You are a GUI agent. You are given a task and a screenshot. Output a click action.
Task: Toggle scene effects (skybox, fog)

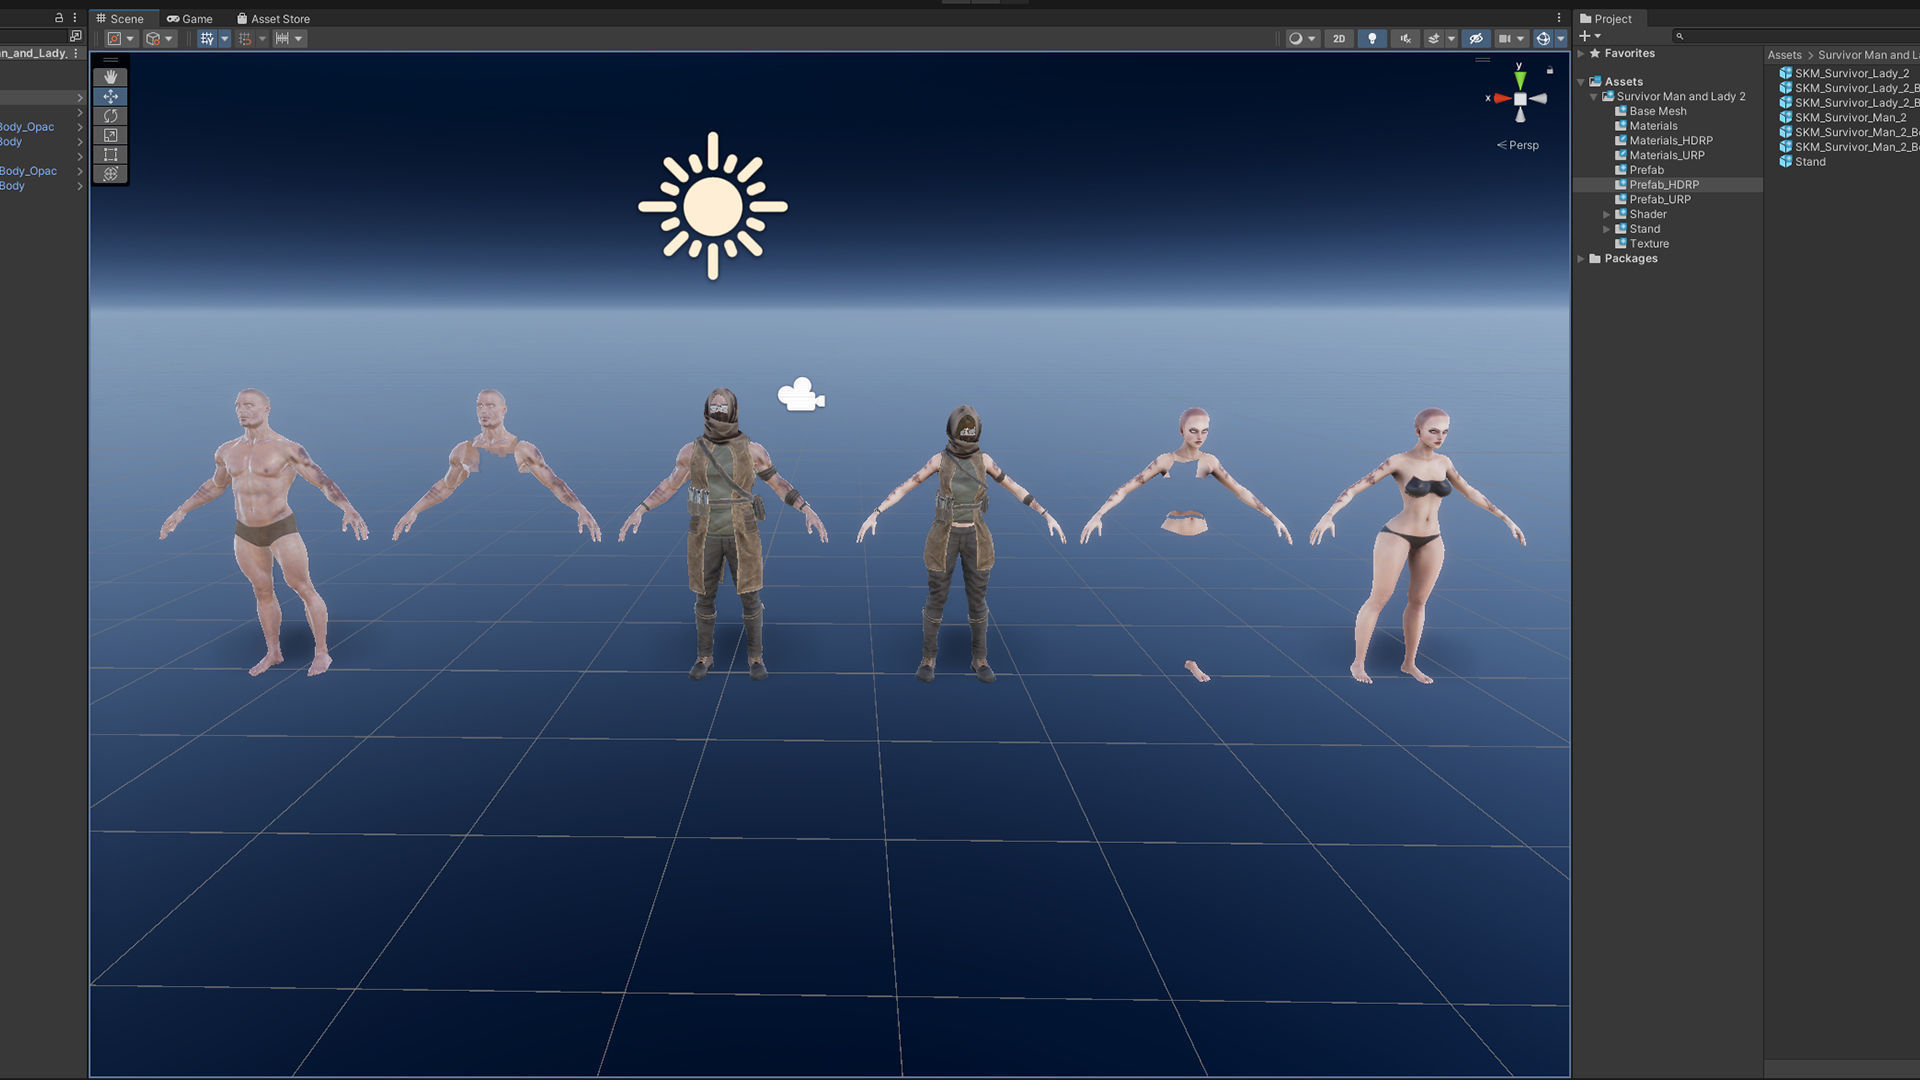[1434, 39]
